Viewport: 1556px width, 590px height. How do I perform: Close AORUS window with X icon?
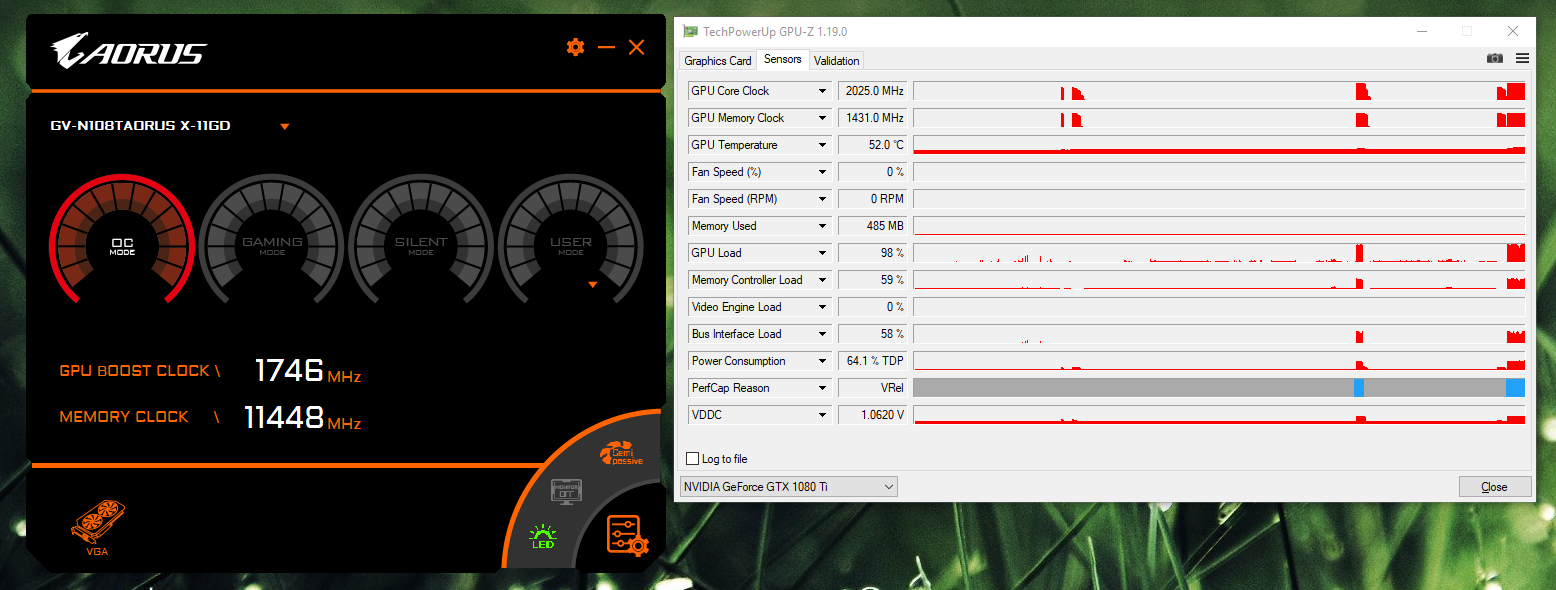(x=636, y=47)
